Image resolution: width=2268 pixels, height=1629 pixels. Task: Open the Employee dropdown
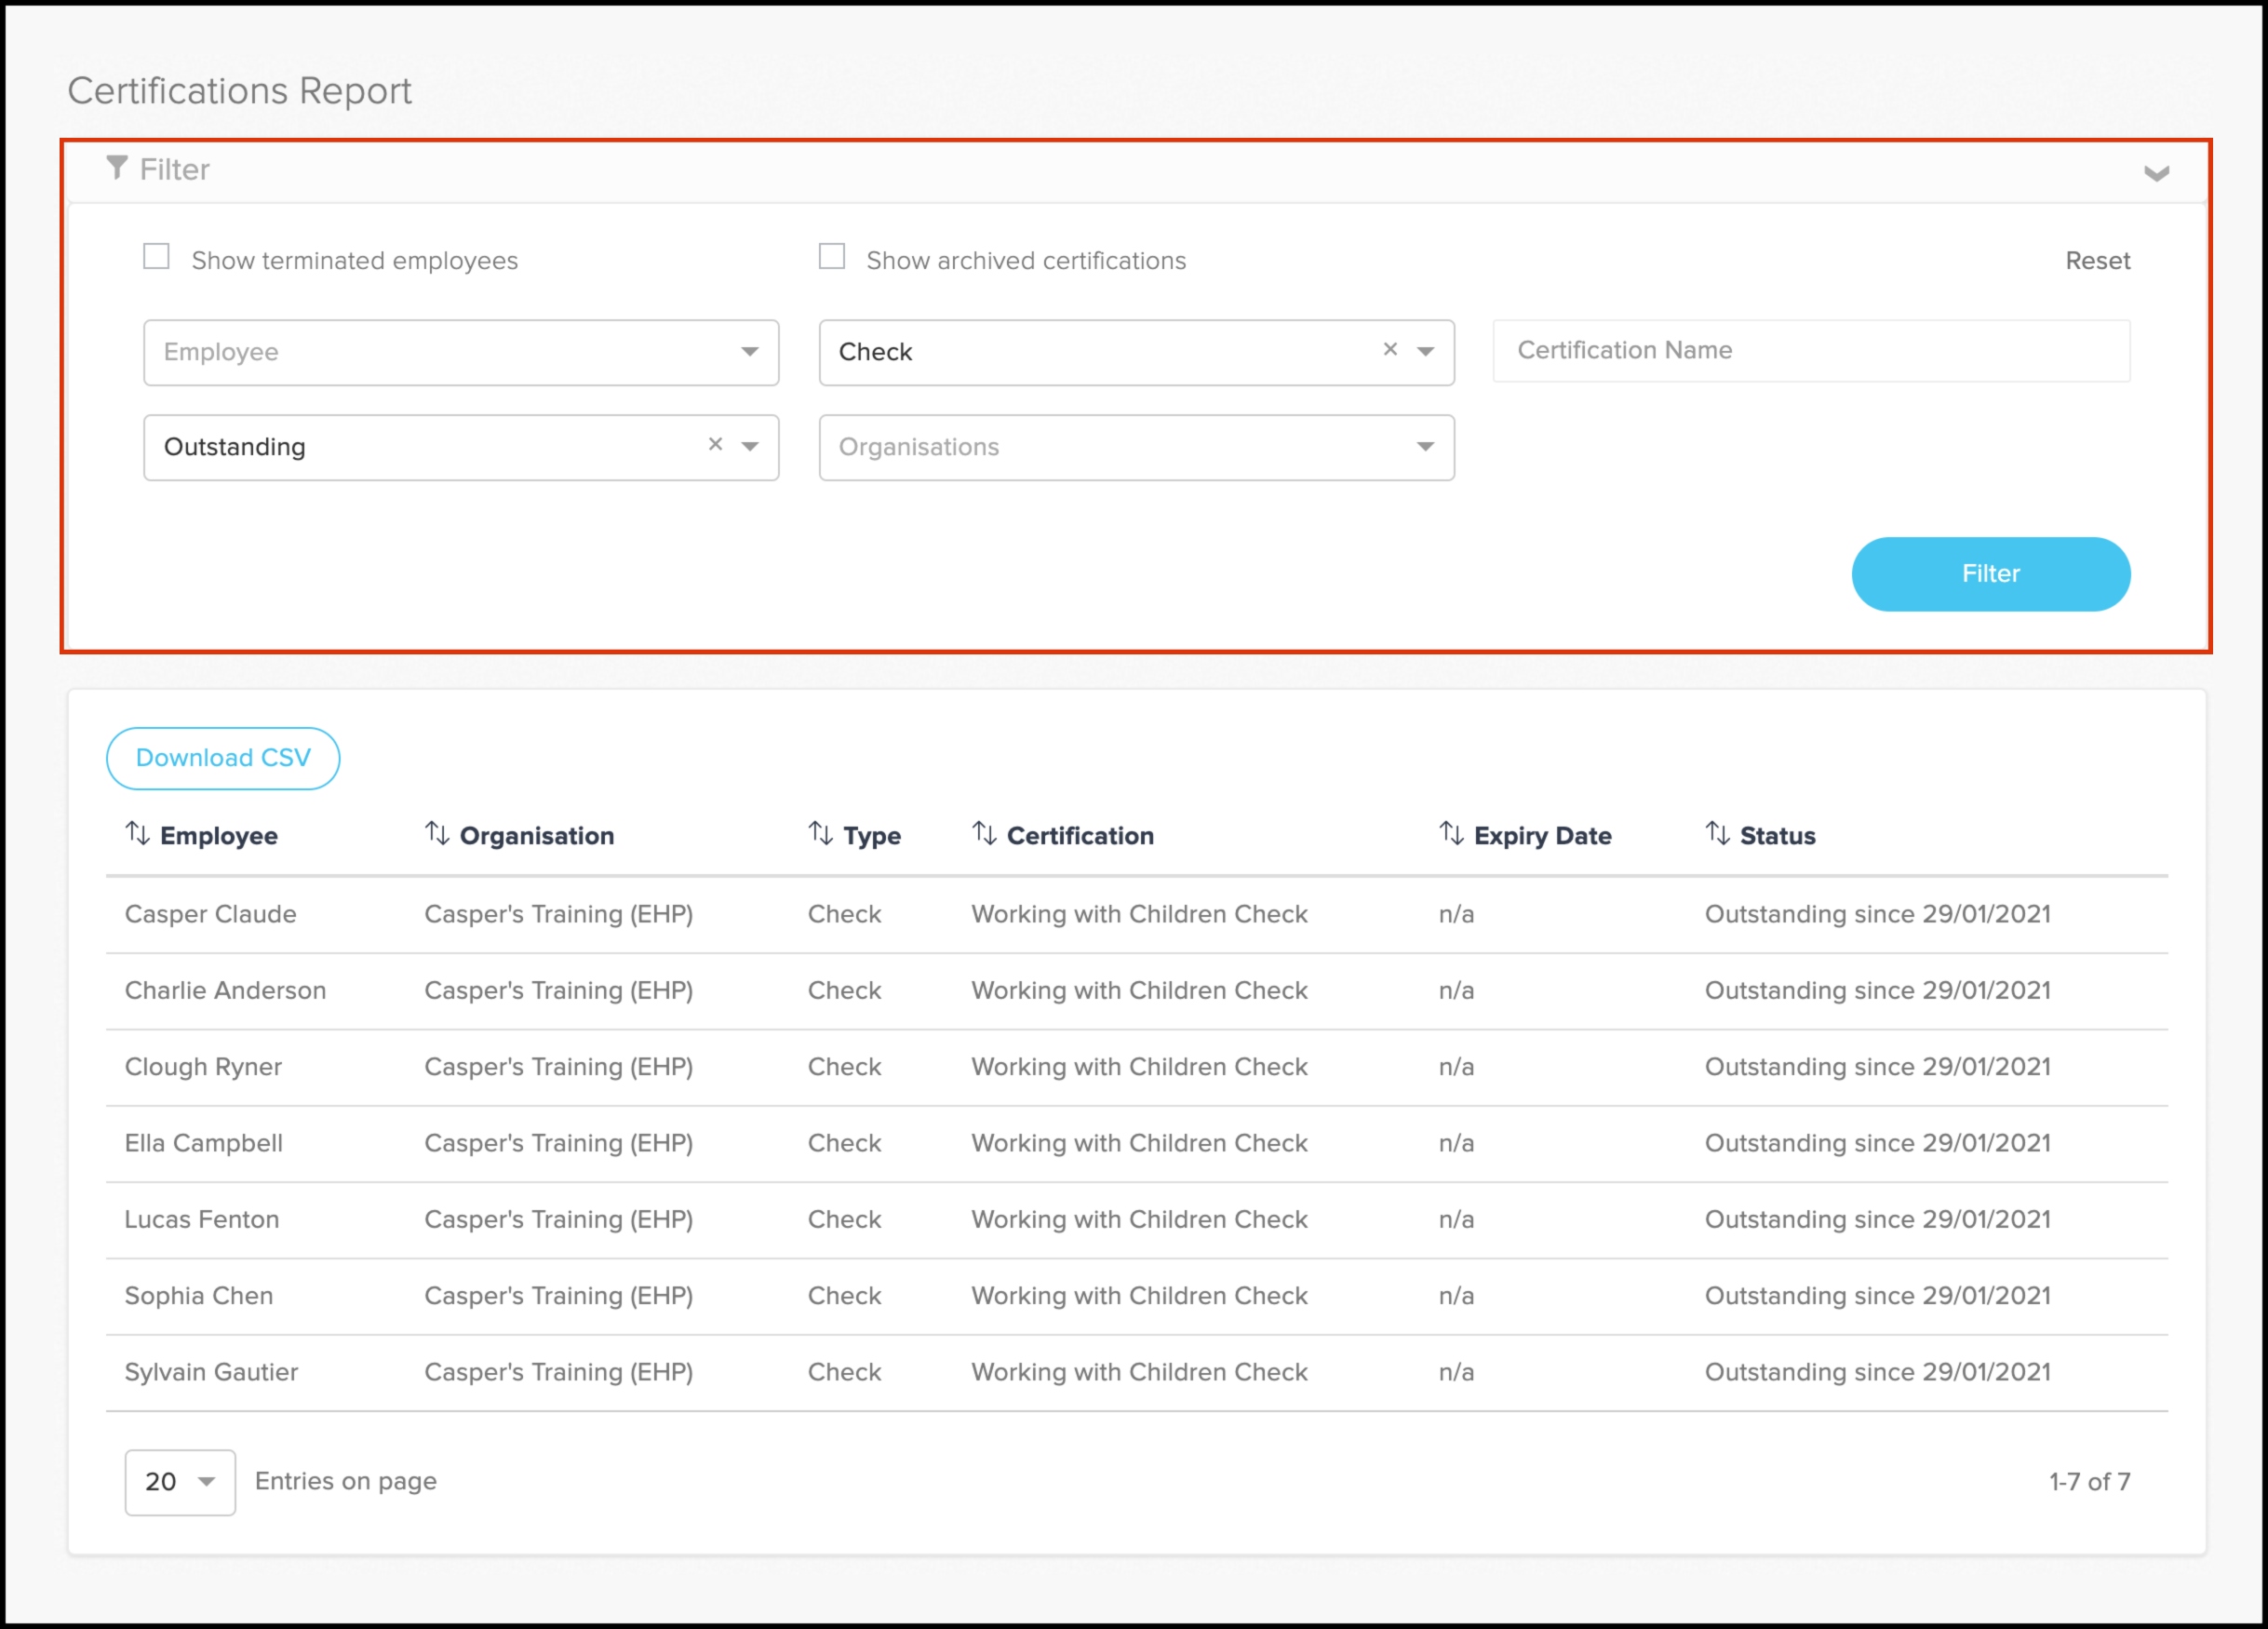(460, 352)
